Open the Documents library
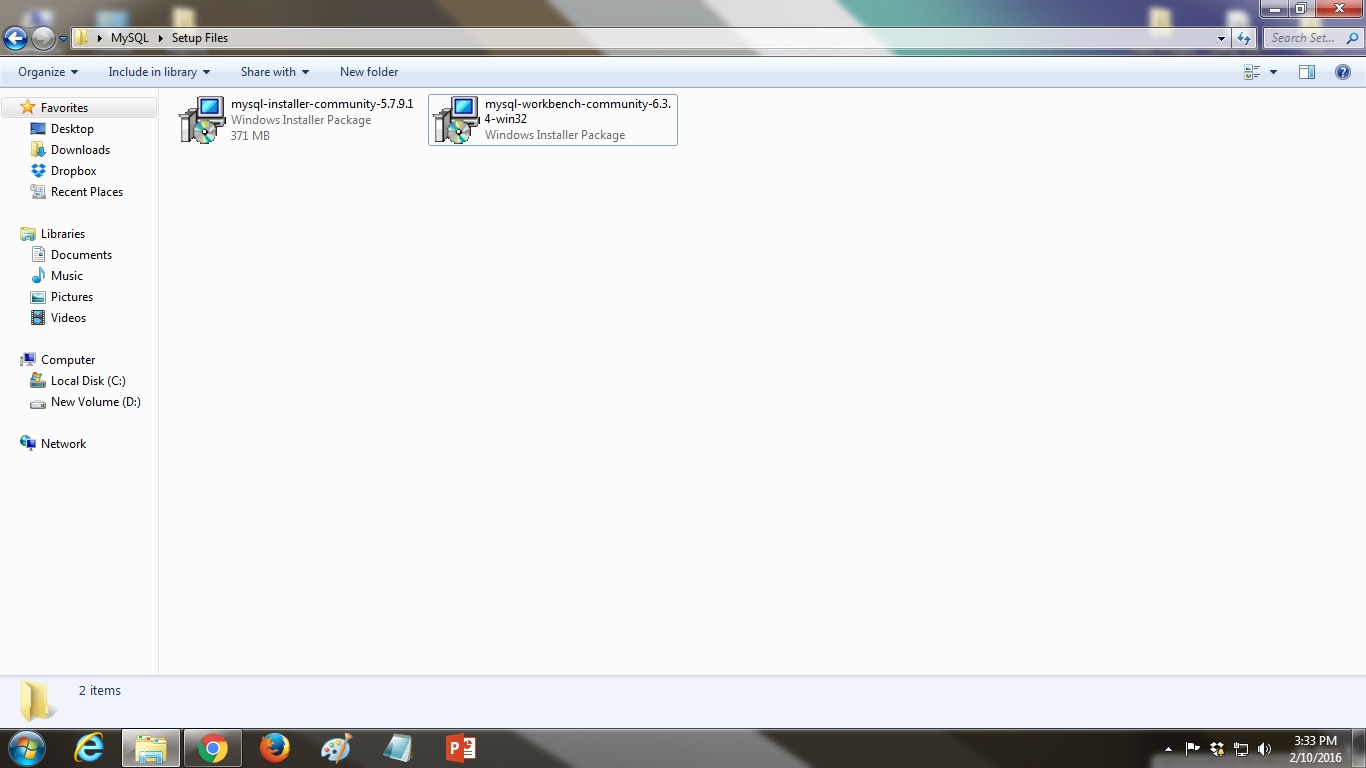Viewport: 1366px width, 768px height. pyautogui.click(x=81, y=255)
